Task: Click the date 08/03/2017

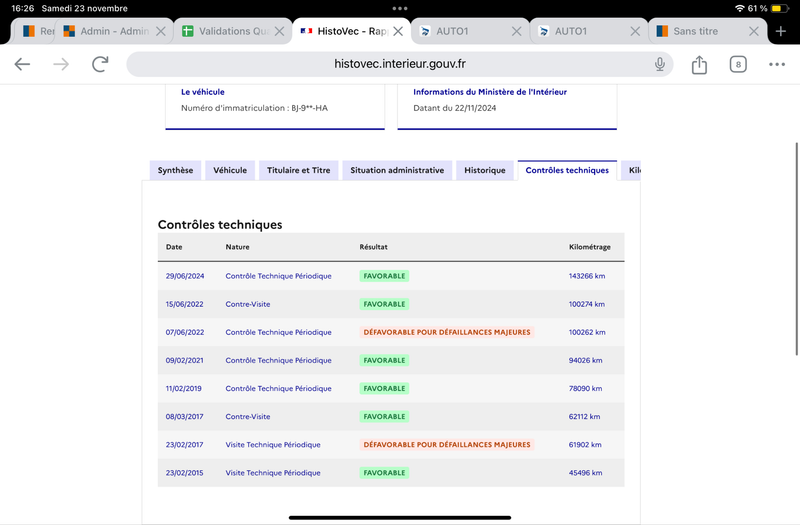Action: (184, 416)
